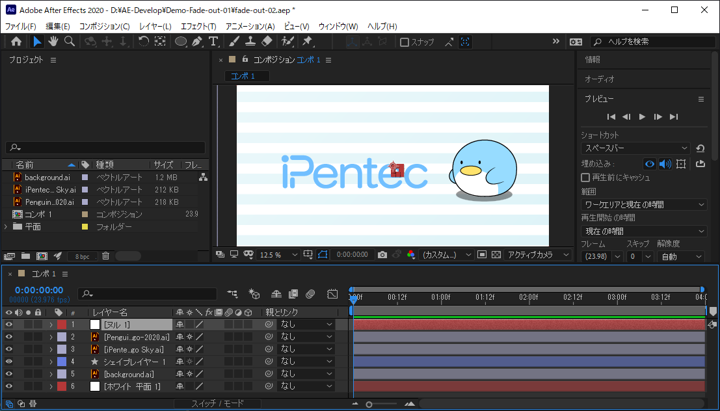Expand the ヌル 1 layer properties

tap(51, 325)
